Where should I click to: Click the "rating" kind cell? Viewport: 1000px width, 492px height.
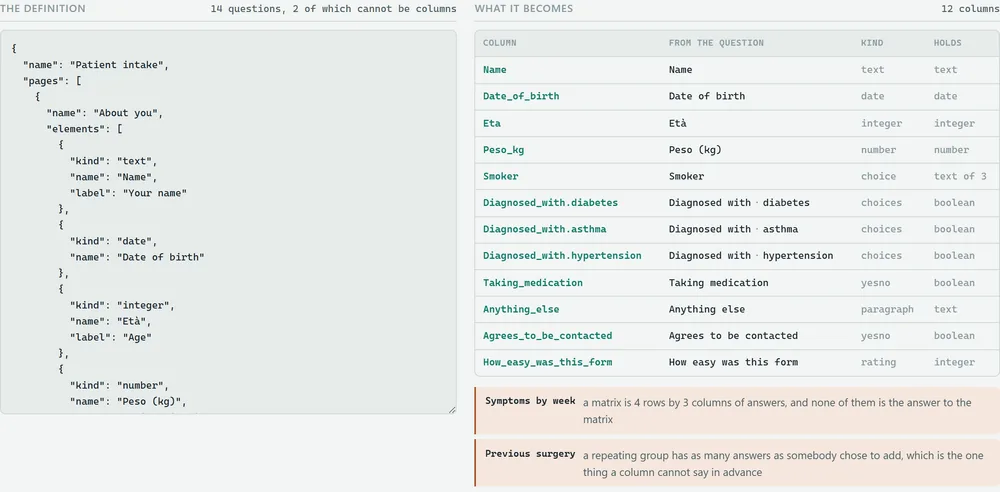[878, 362]
